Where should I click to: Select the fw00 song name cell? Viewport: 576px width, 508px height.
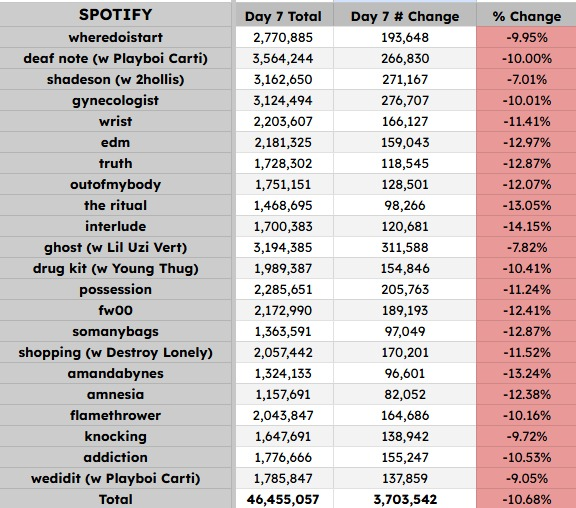click(x=115, y=310)
